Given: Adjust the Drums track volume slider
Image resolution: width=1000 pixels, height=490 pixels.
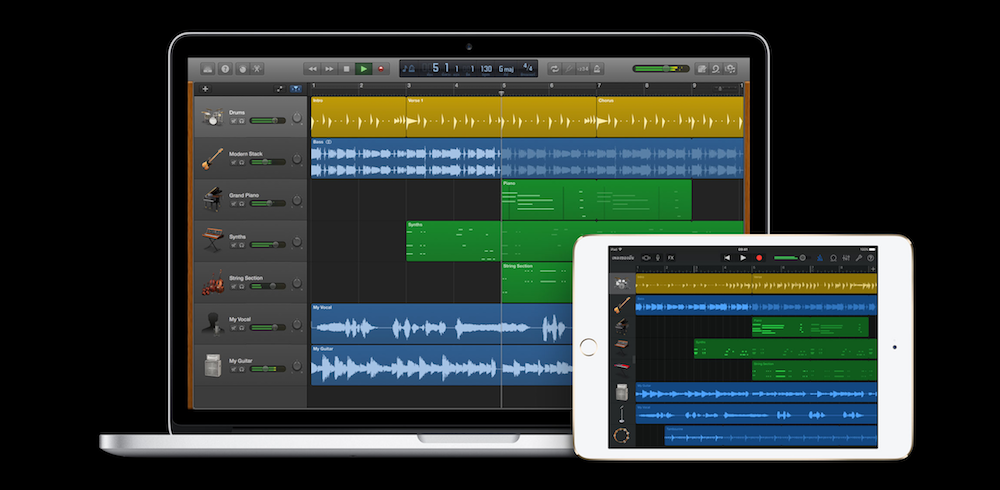Looking at the screenshot, I should [x=266, y=120].
